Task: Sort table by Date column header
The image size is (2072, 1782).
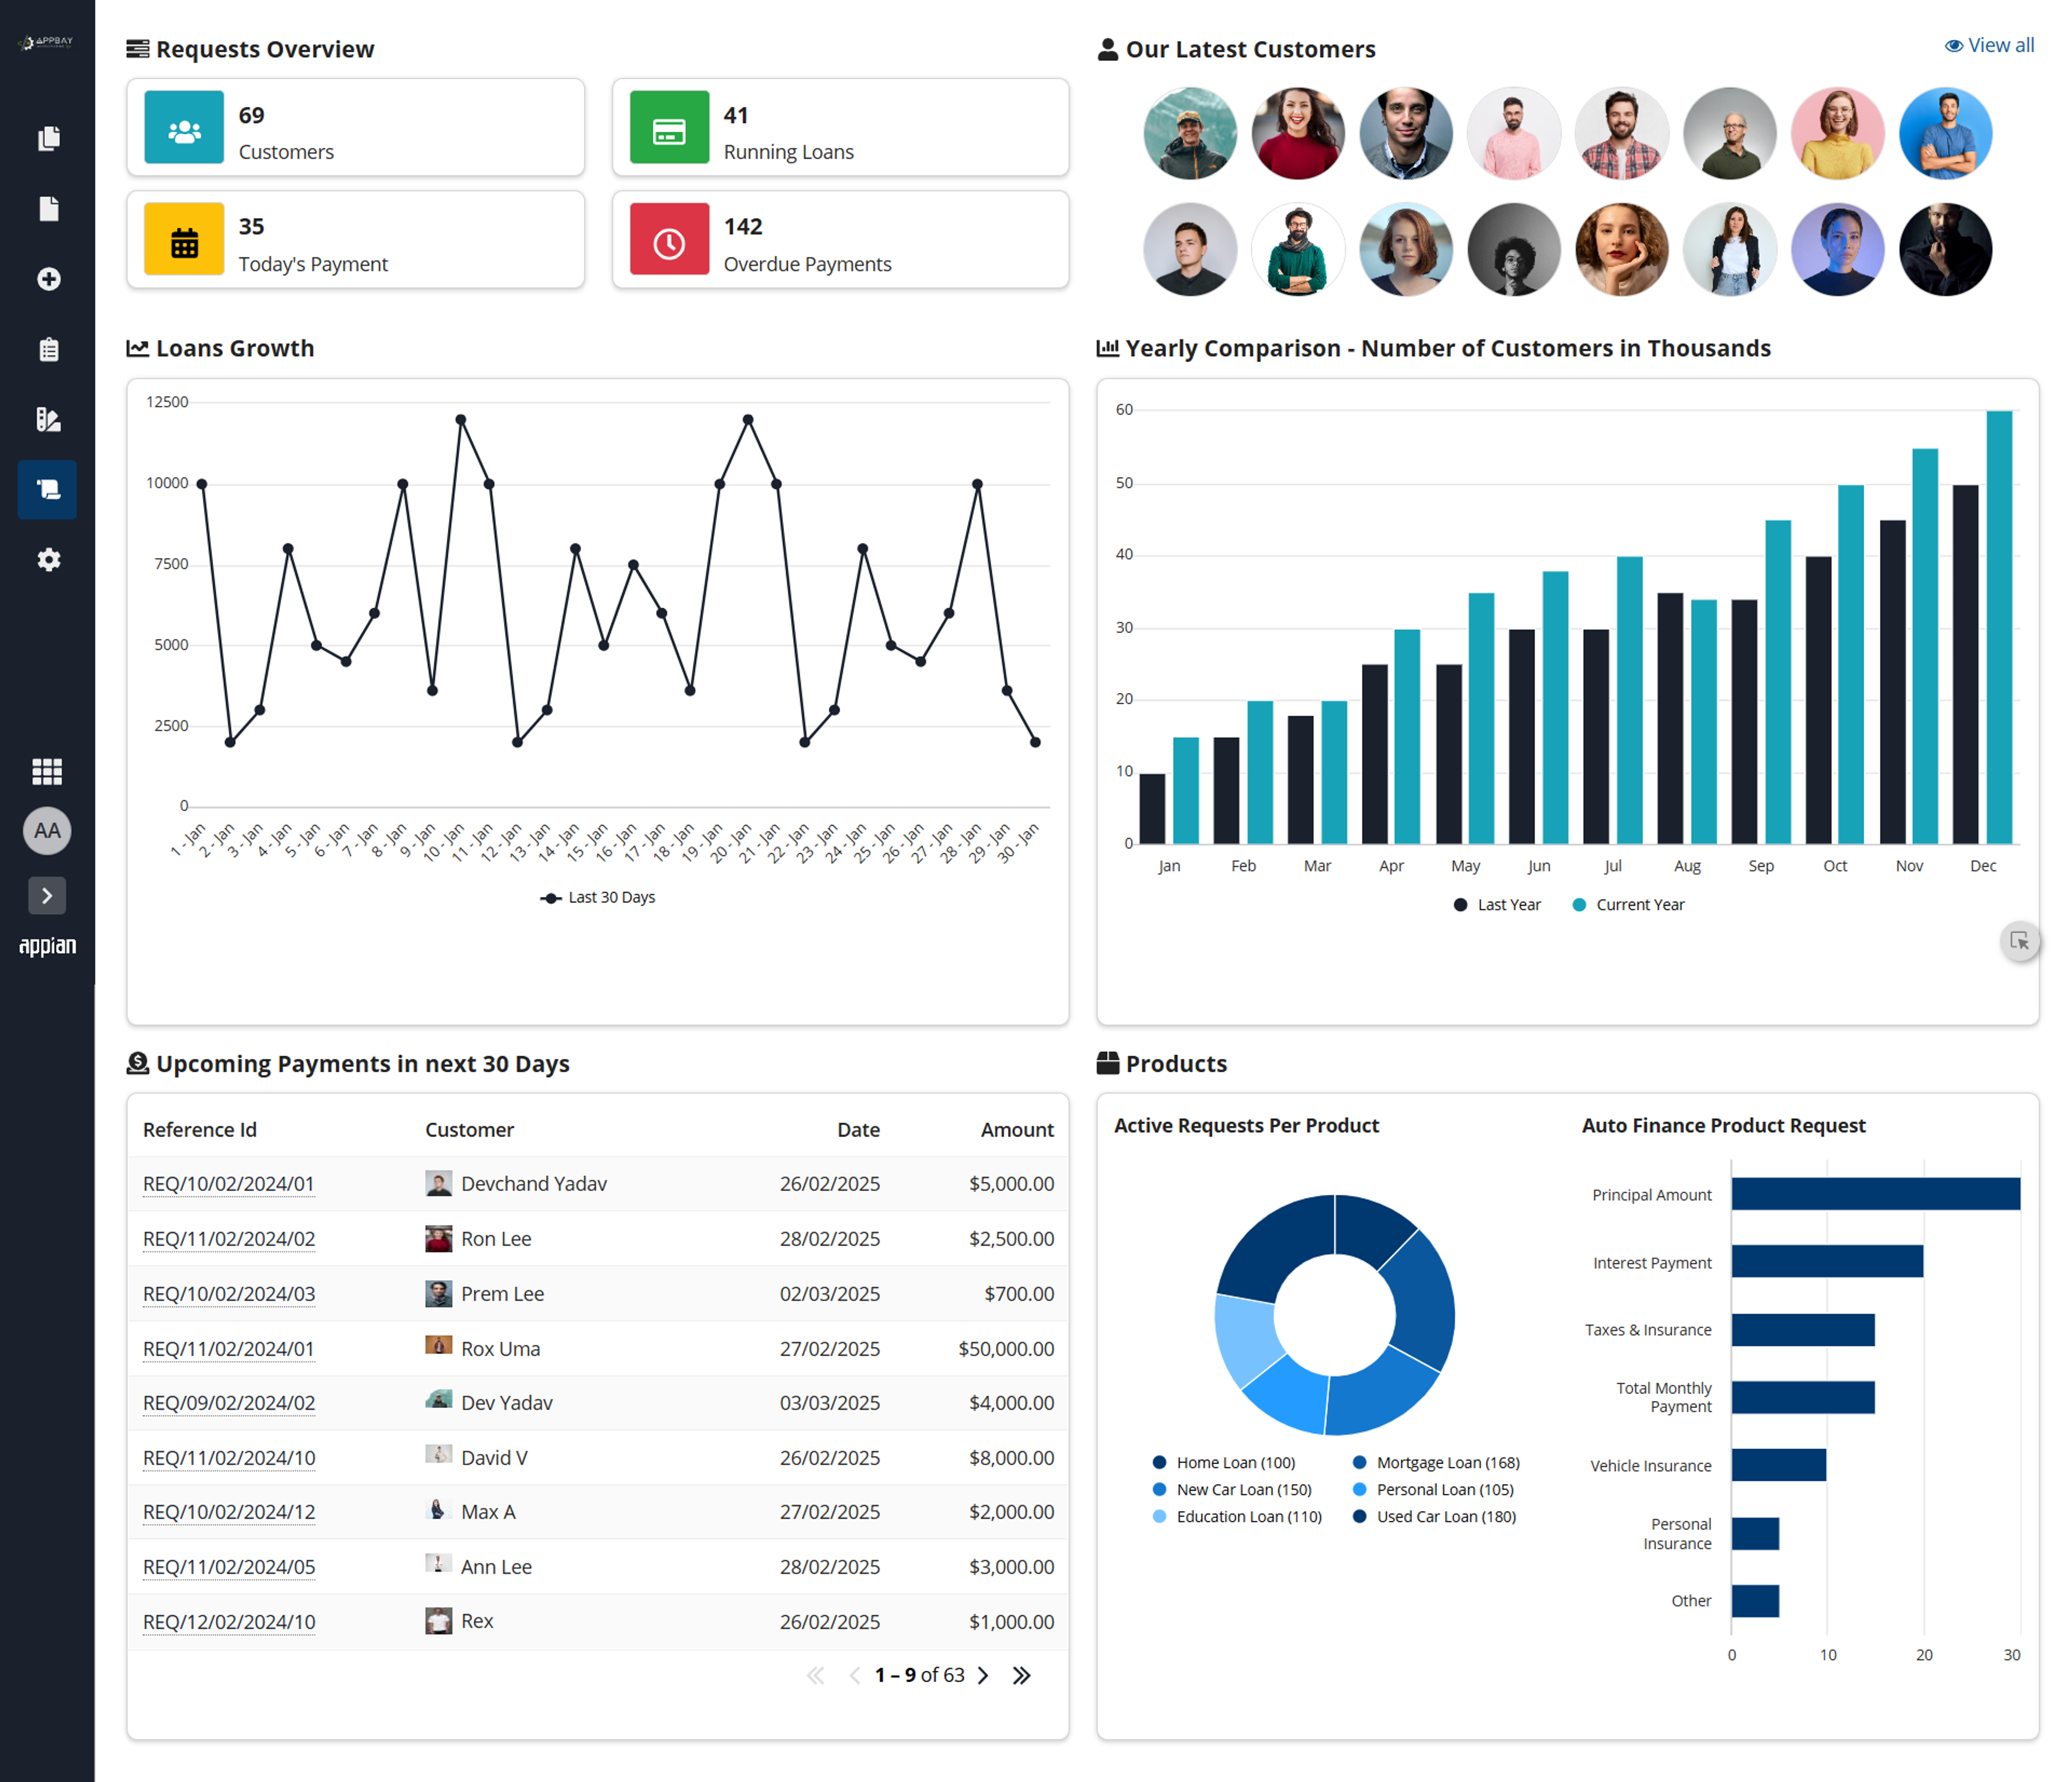Action: [858, 1129]
